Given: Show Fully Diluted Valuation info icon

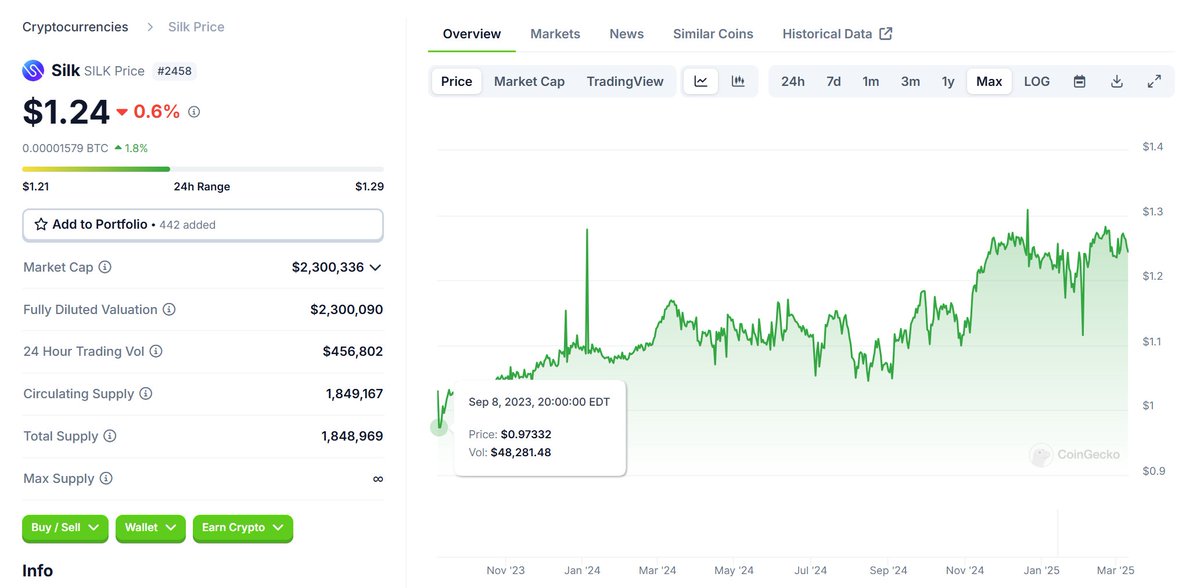Looking at the screenshot, I should (169, 310).
